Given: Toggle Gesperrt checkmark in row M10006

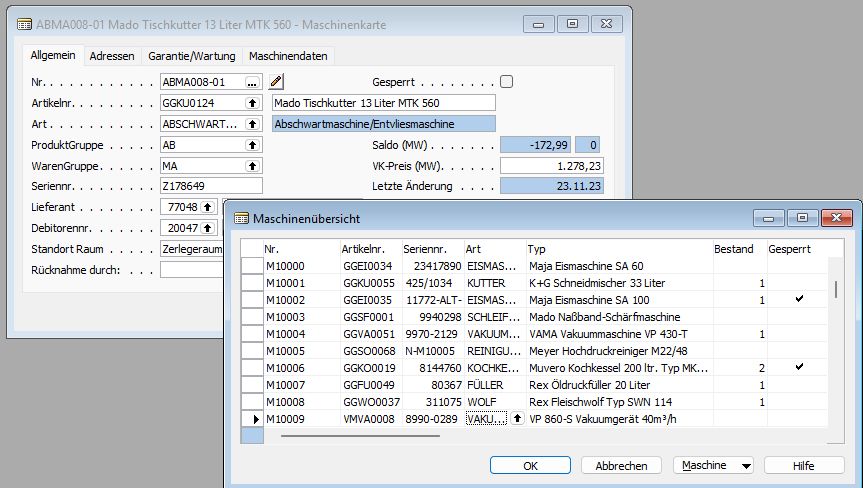Looking at the screenshot, I should (799, 366).
